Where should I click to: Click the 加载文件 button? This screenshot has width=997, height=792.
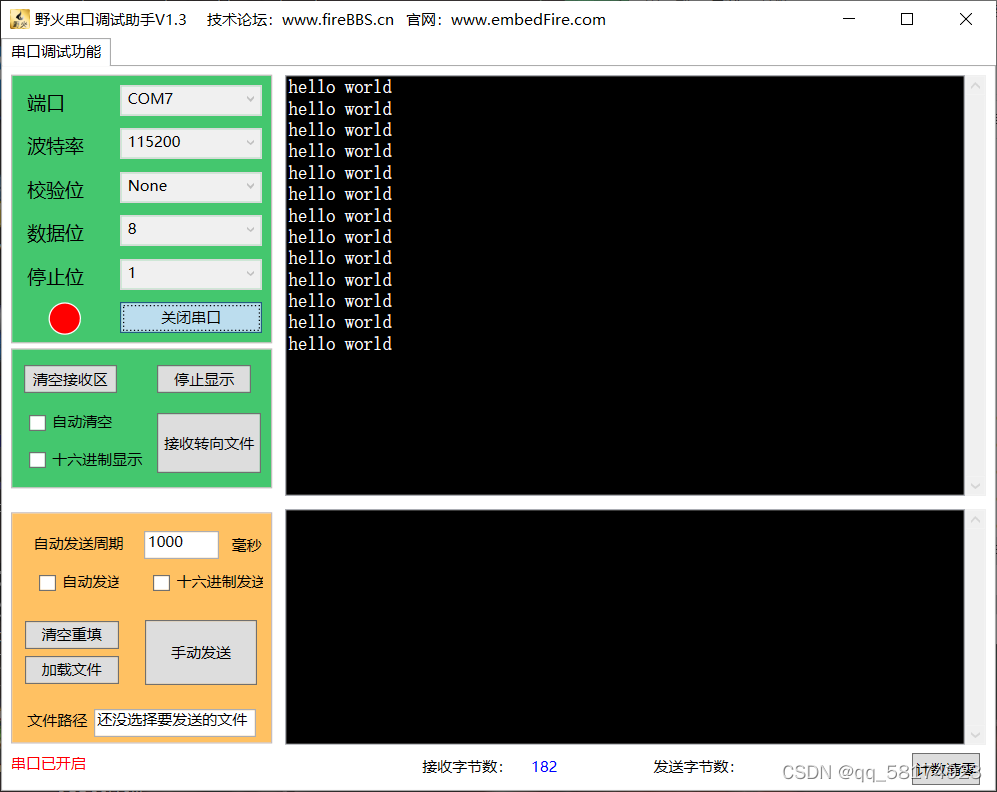click(x=72, y=669)
